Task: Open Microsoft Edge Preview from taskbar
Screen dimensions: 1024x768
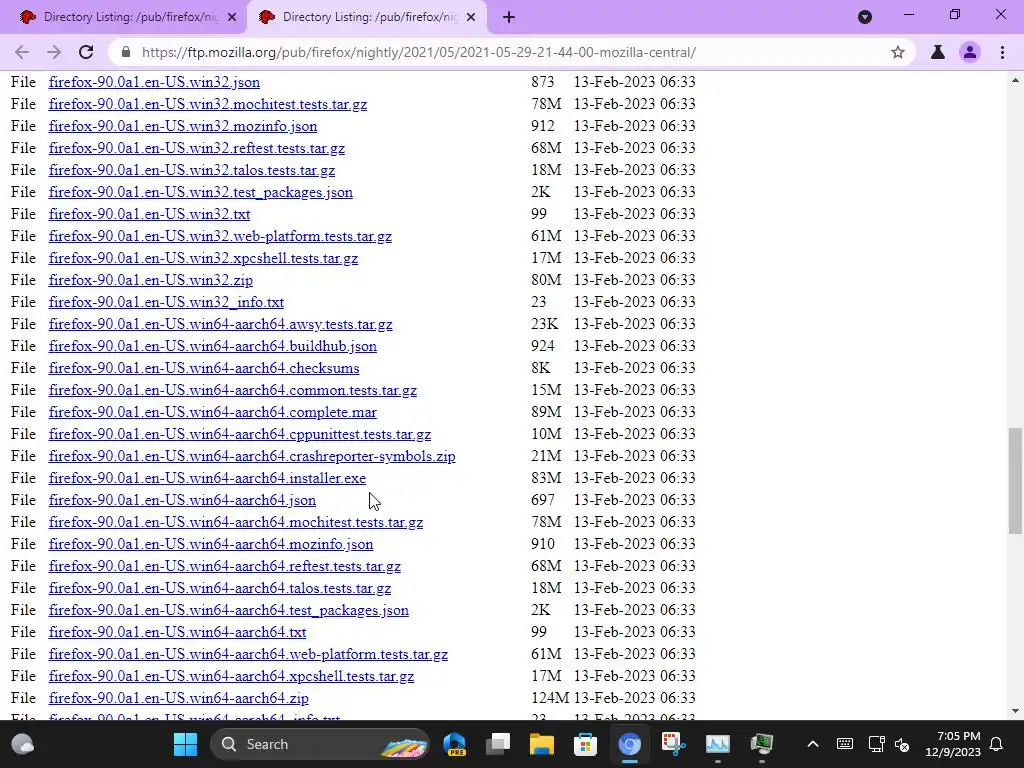Action: click(455, 744)
